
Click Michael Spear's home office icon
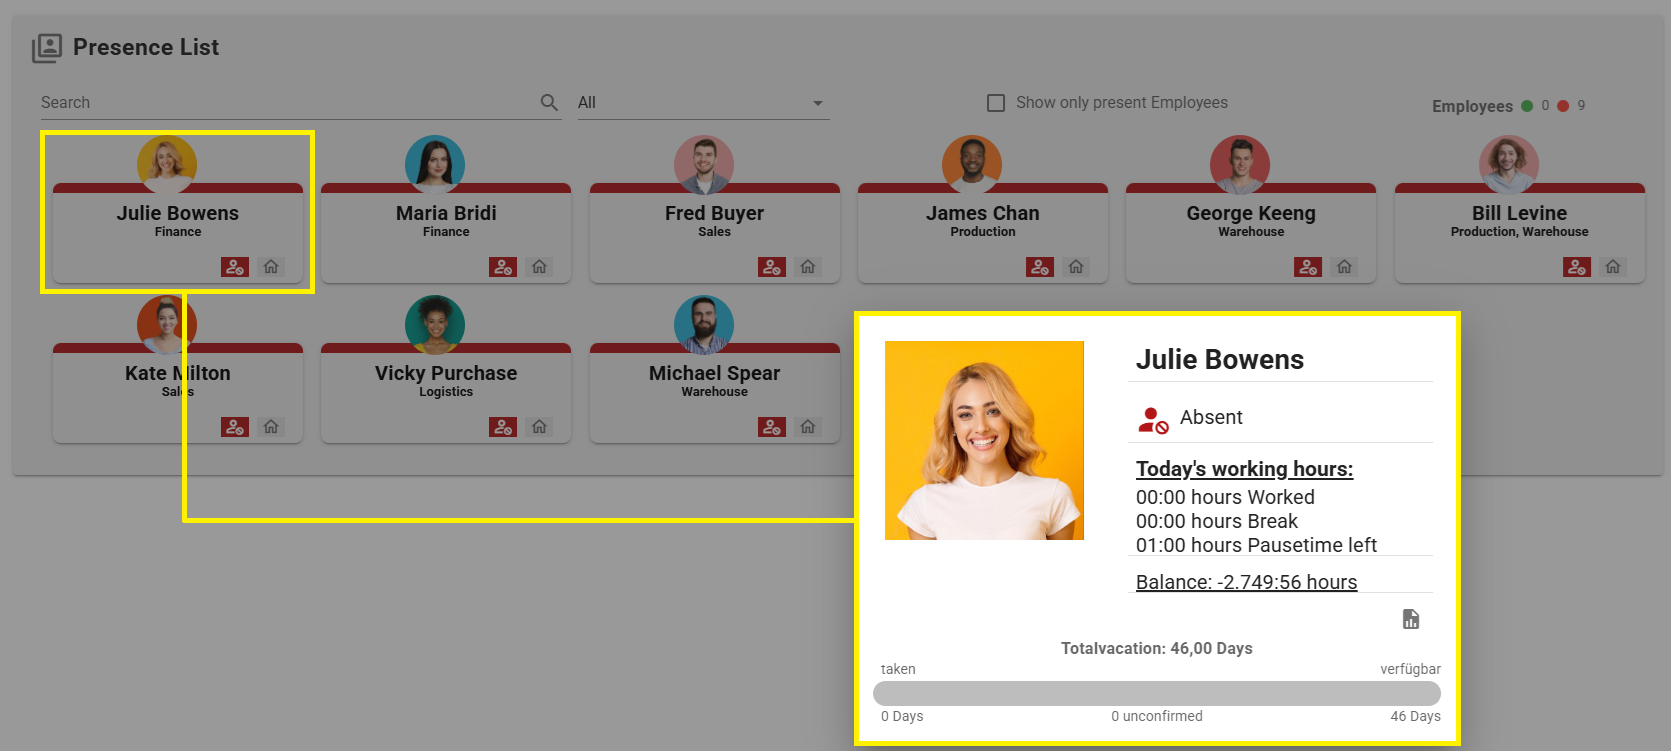tap(808, 427)
